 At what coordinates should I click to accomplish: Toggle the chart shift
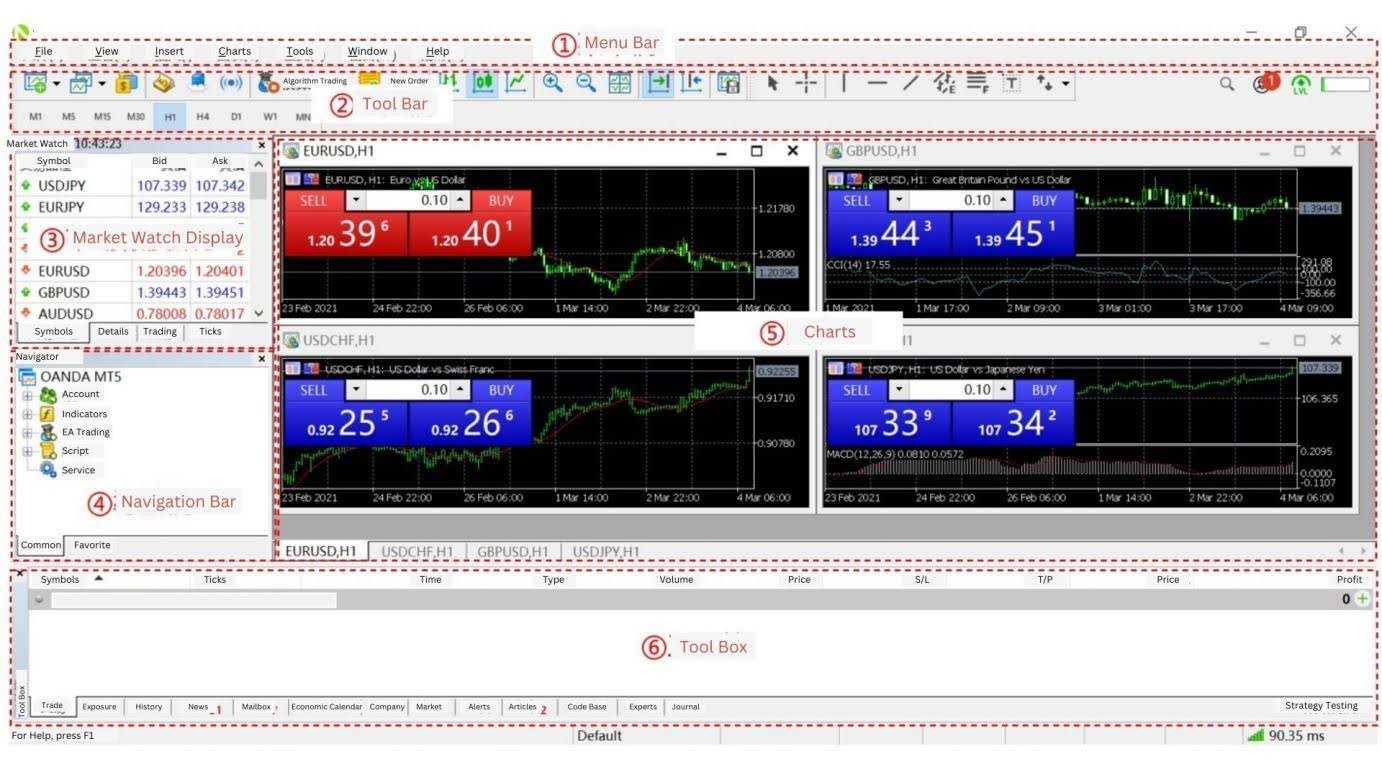[x=691, y=84]
